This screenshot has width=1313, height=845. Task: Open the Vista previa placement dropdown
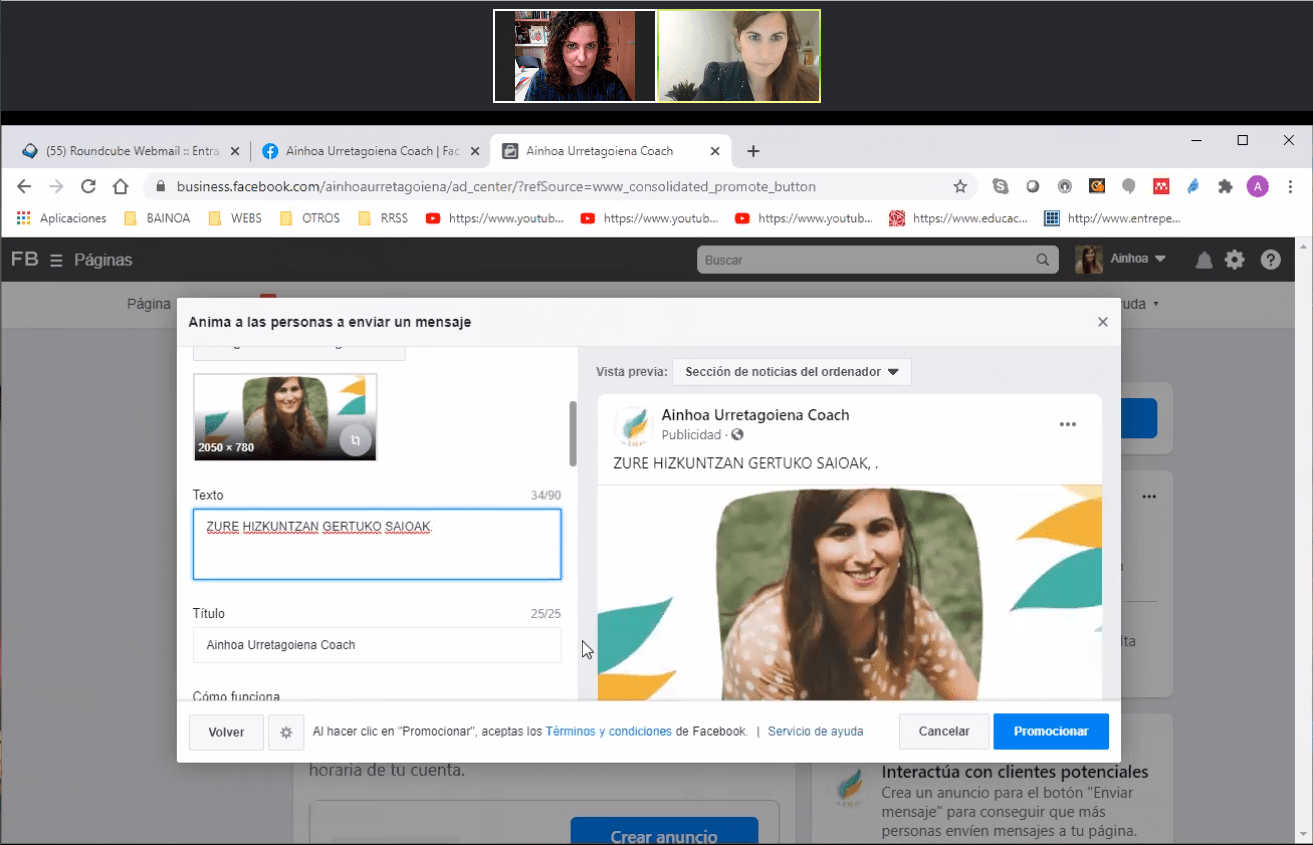pos(792,372)
